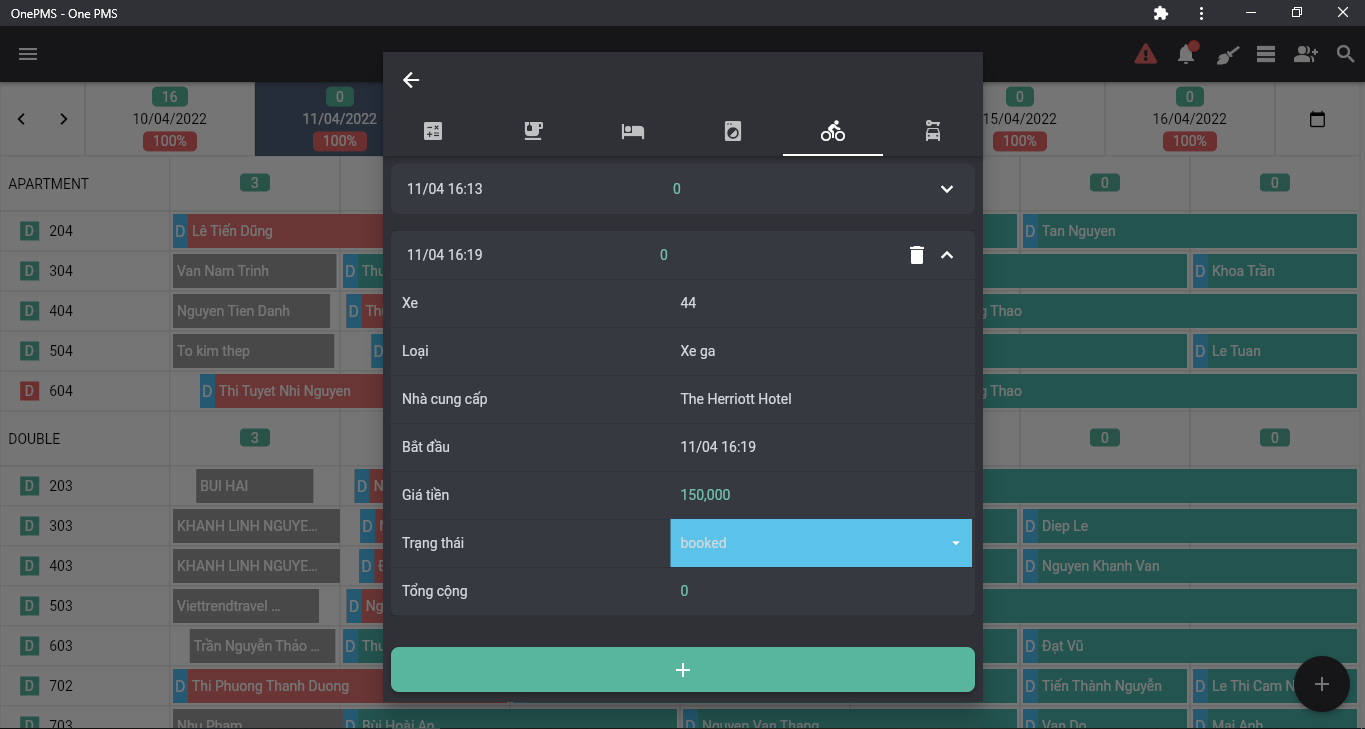This screenshot has width=1365, height=729.
Task: Click the Xe value 44
Action: point(688,303)
